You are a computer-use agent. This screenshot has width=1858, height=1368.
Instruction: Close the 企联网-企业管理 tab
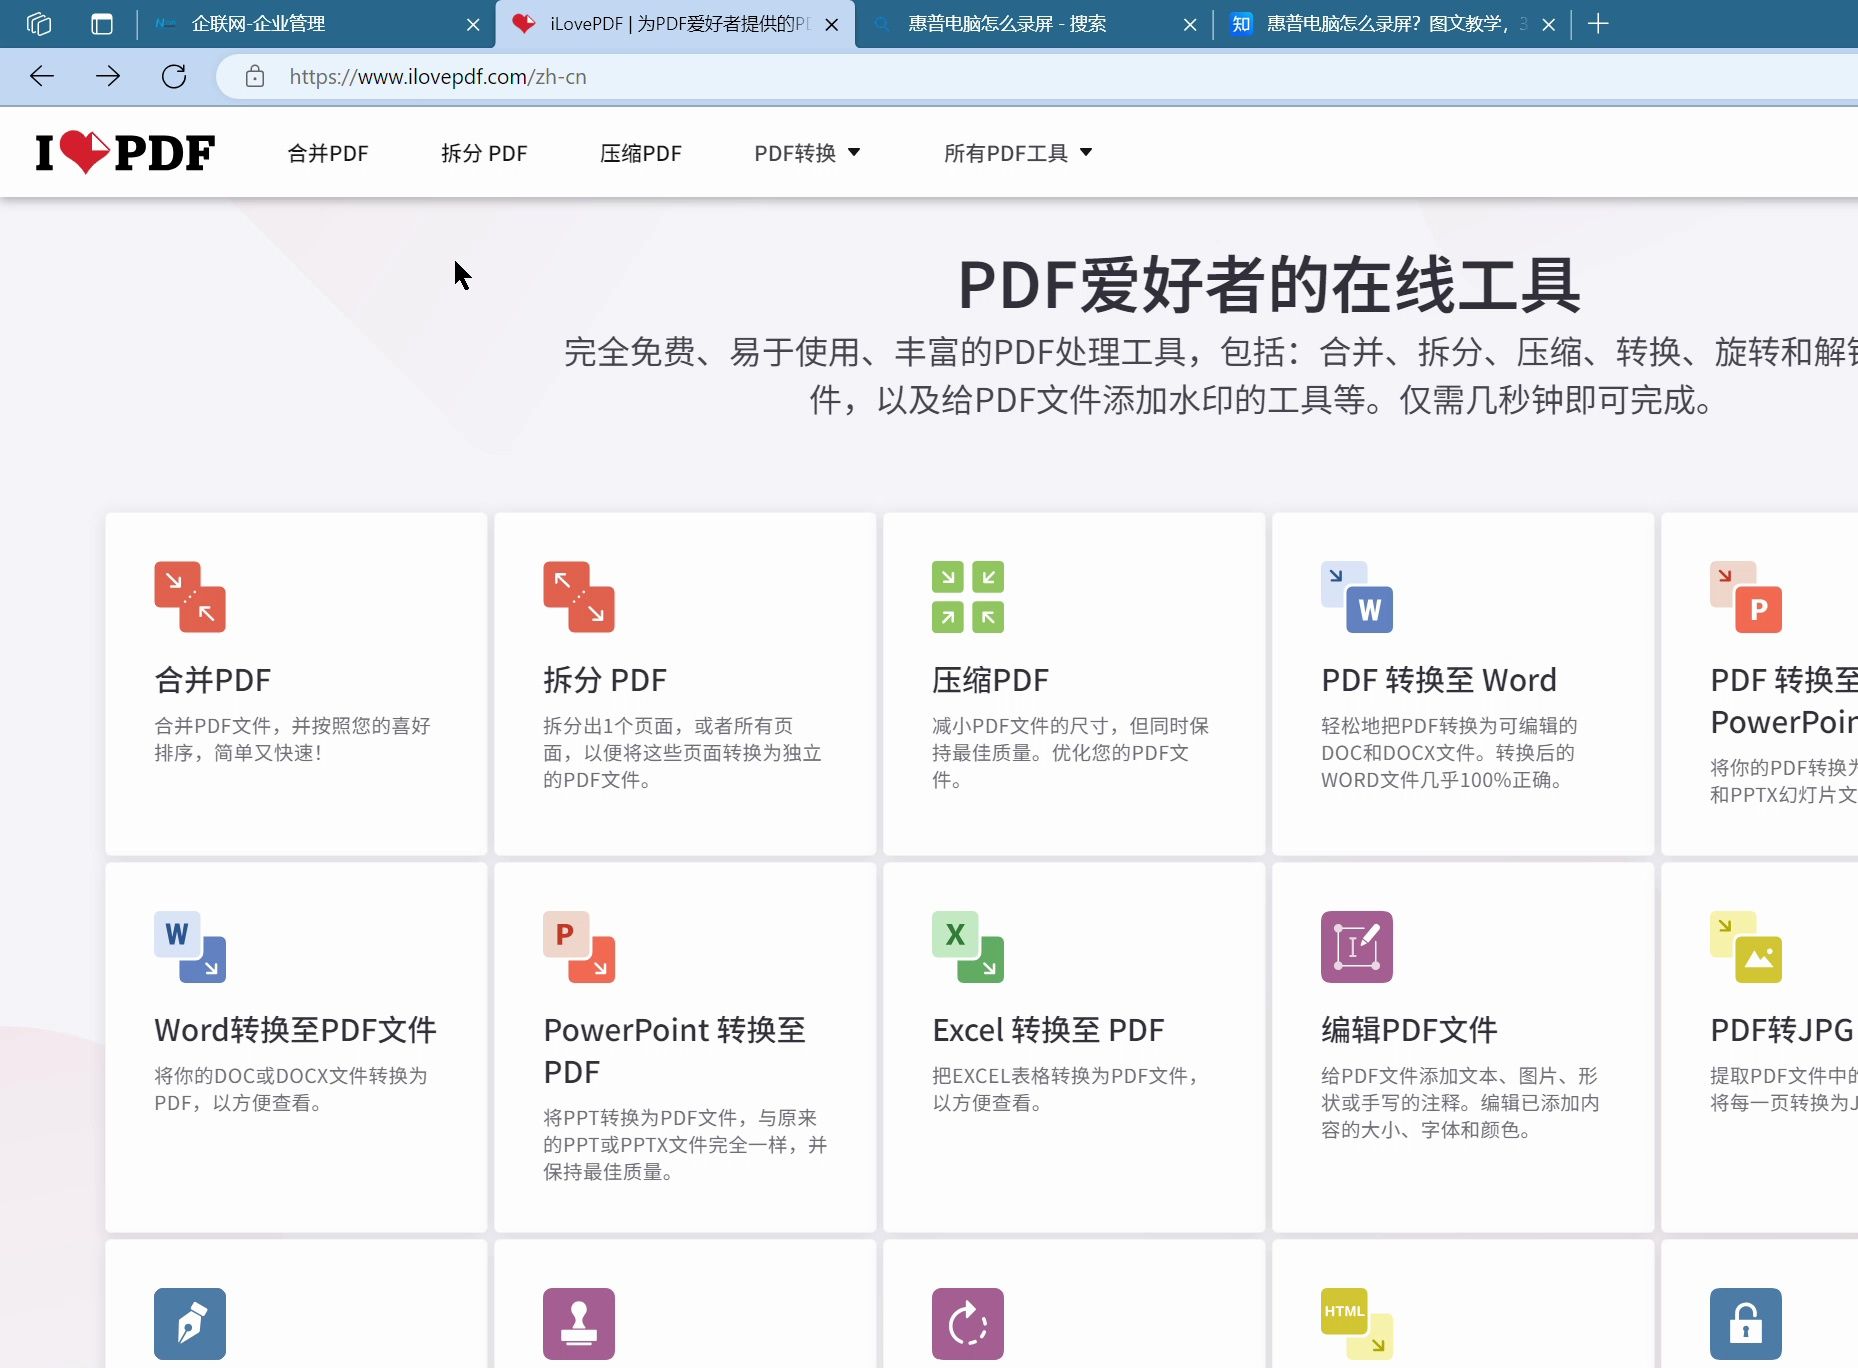pyautogui.click(x=473, y=25)
